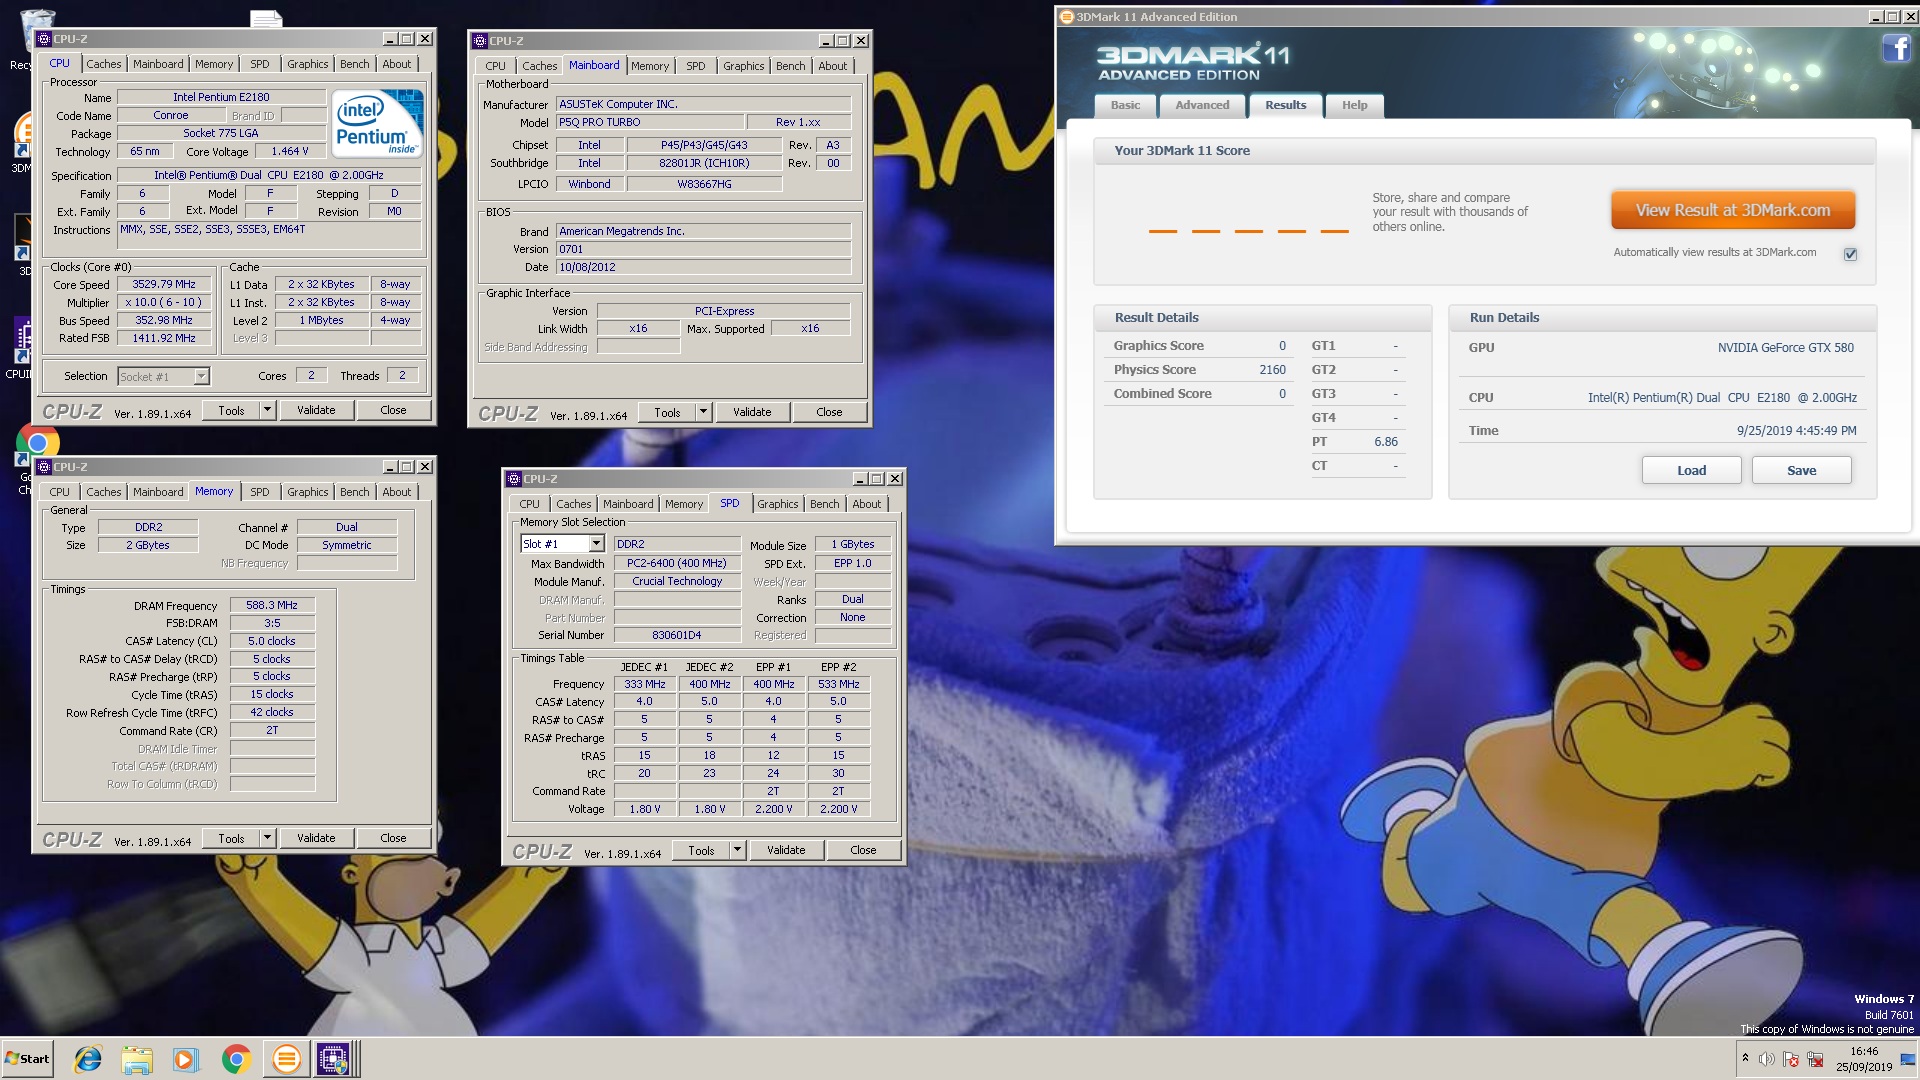Switch to Basic tab in 3DMark 11

coord(1125,105)
